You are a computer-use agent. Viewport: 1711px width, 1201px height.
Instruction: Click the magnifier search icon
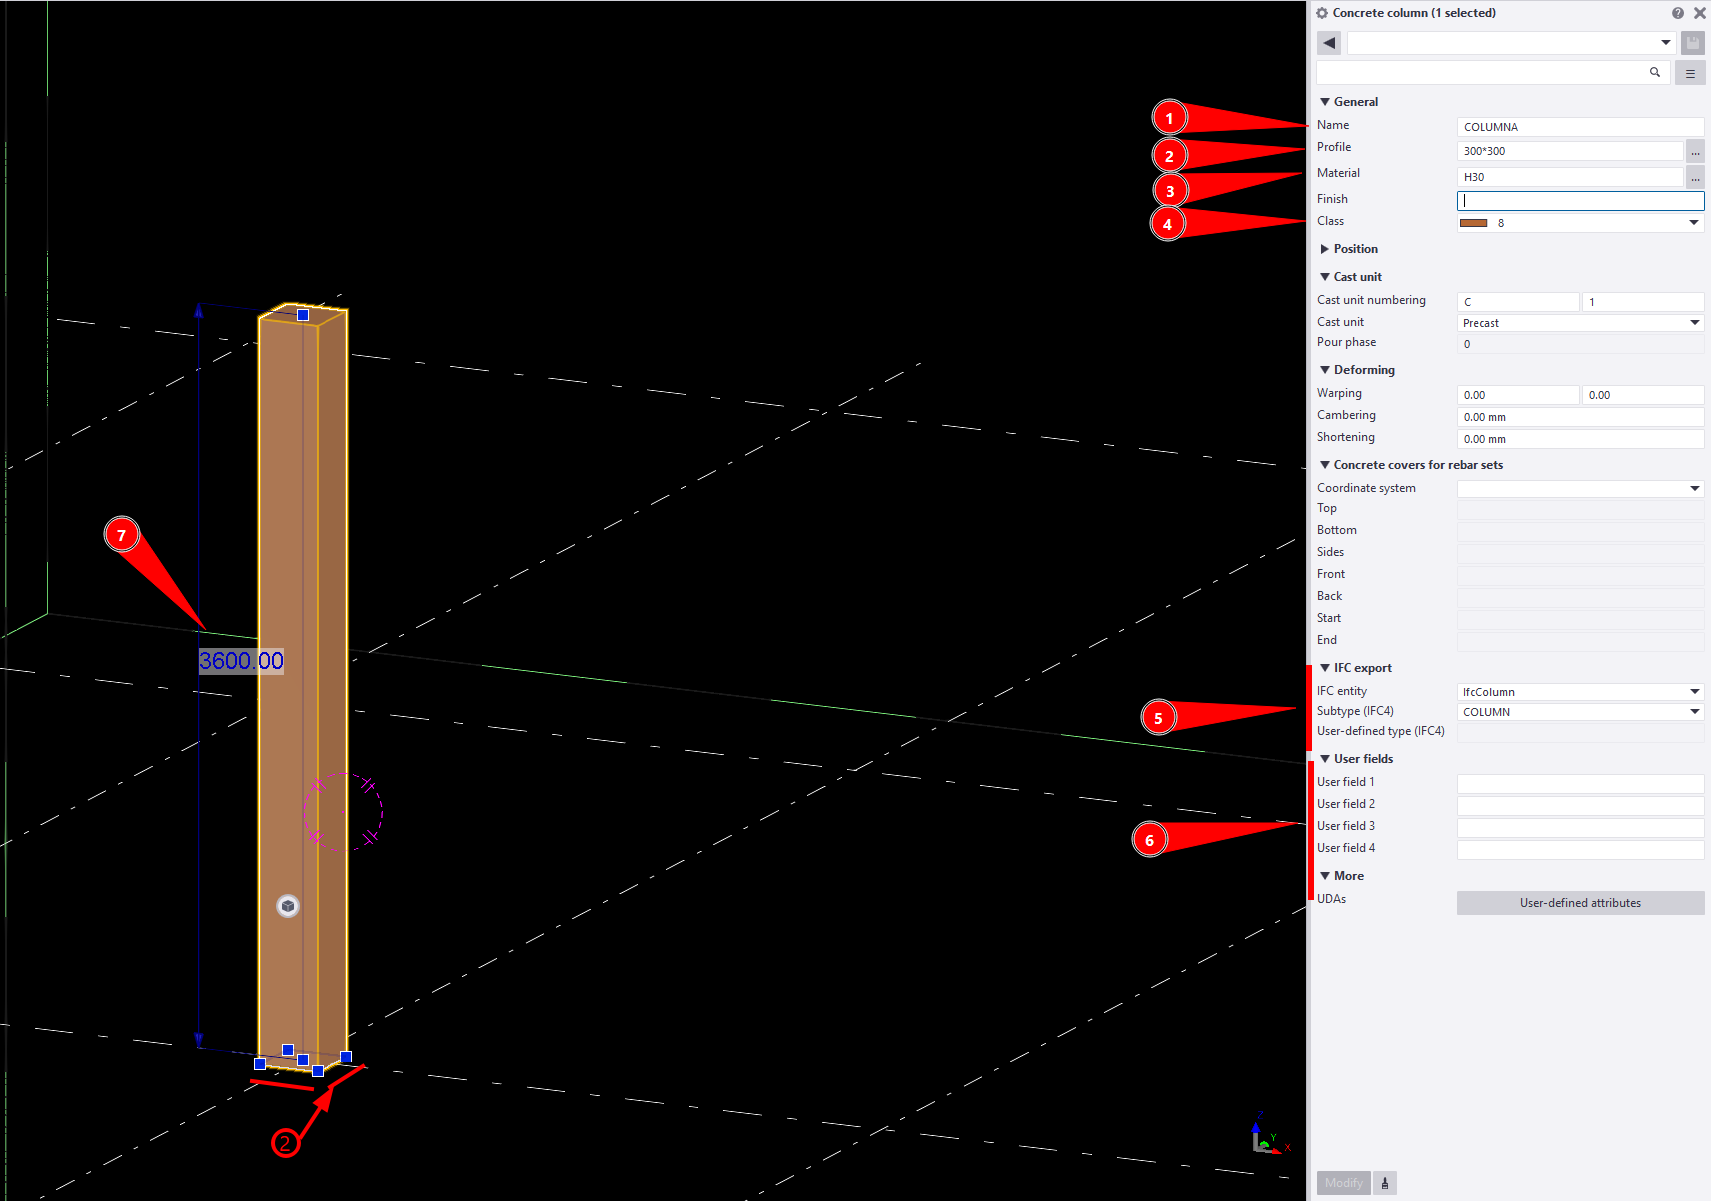click(x=1655, y=72)
